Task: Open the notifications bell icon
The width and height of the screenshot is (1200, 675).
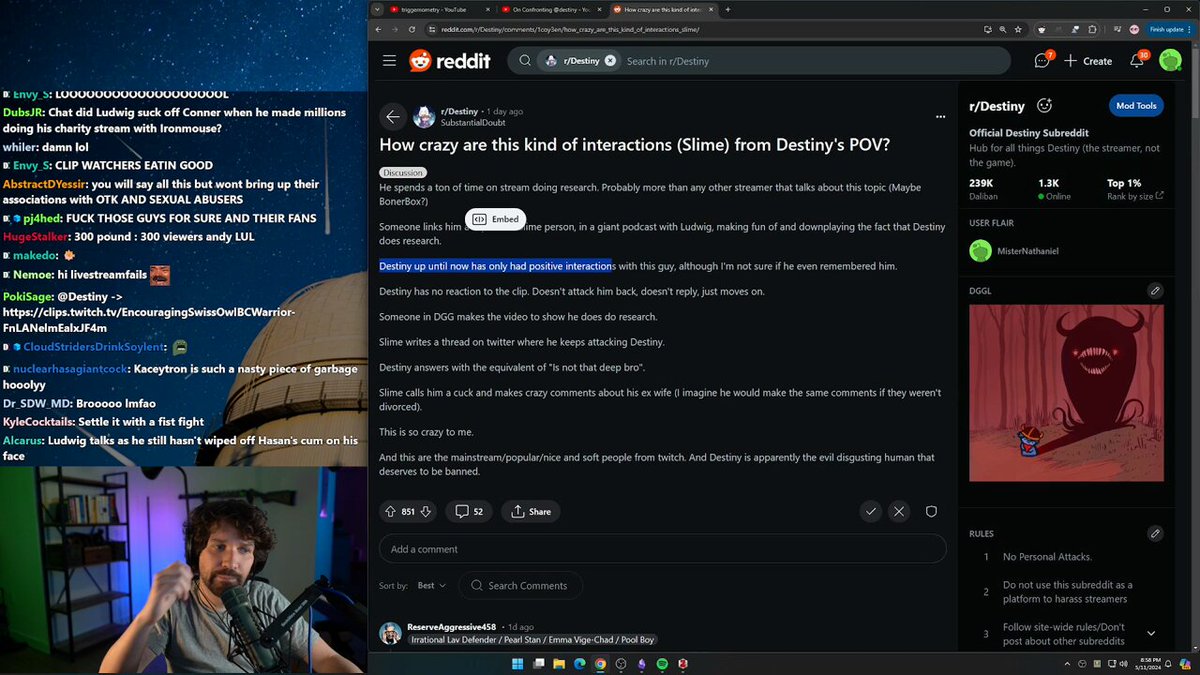Action: coord(1138,60)
